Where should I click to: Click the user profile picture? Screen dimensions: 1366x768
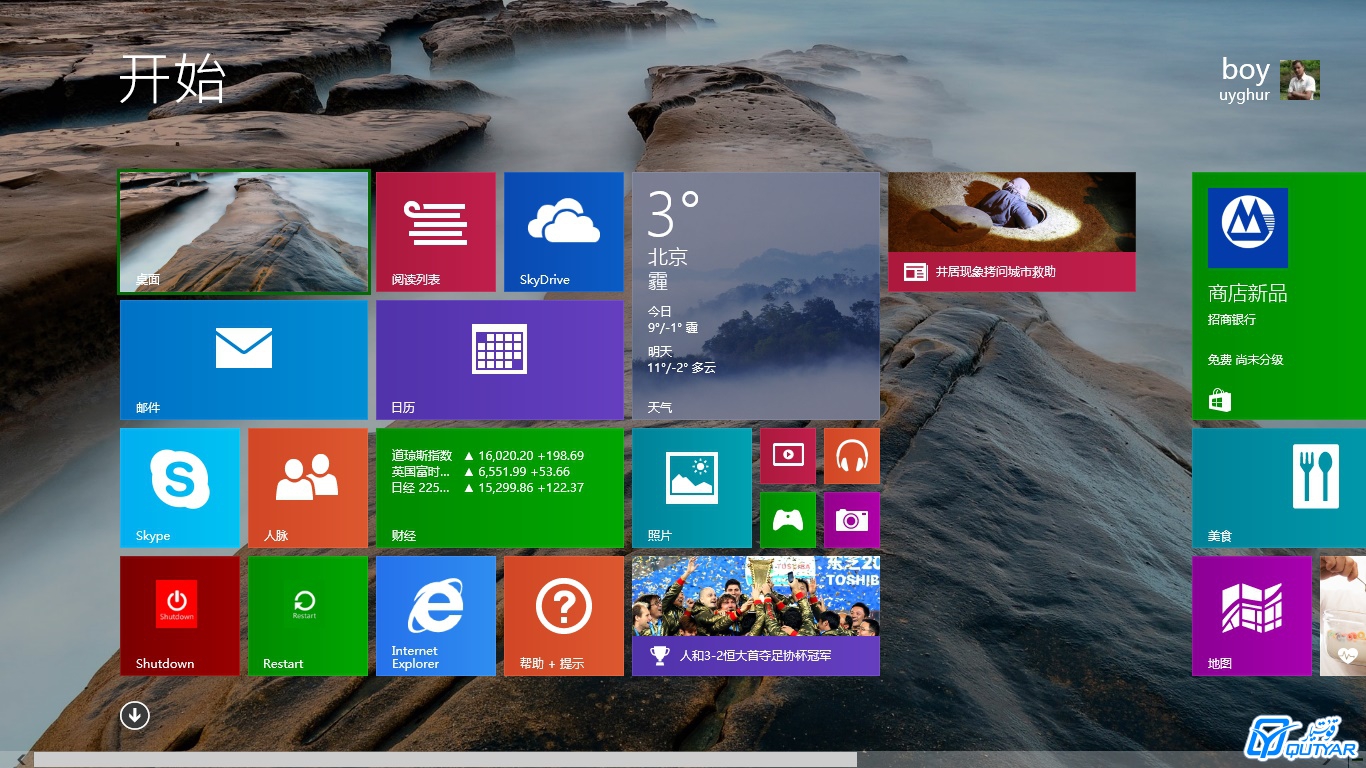(1300, 80)
